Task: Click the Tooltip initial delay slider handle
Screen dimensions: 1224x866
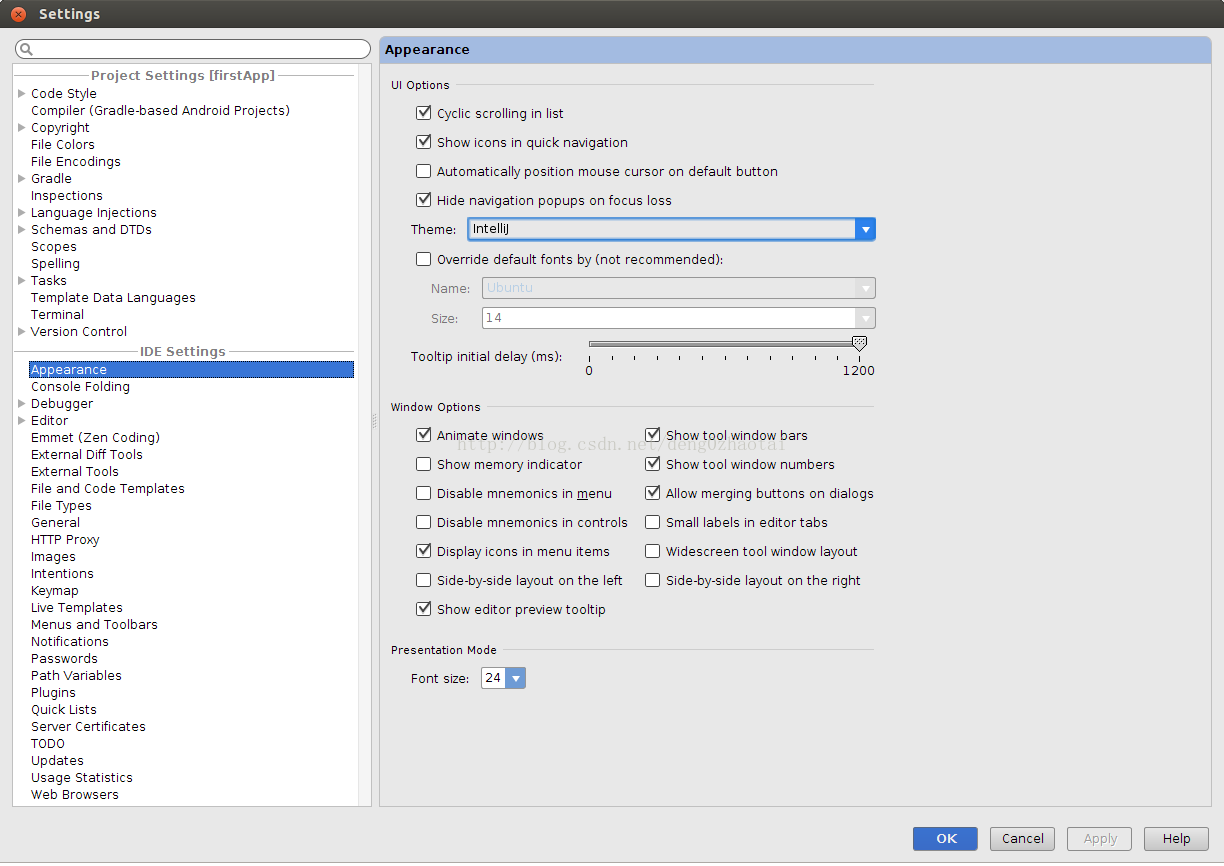Action: pyautogui.click(x=859, y=344)
